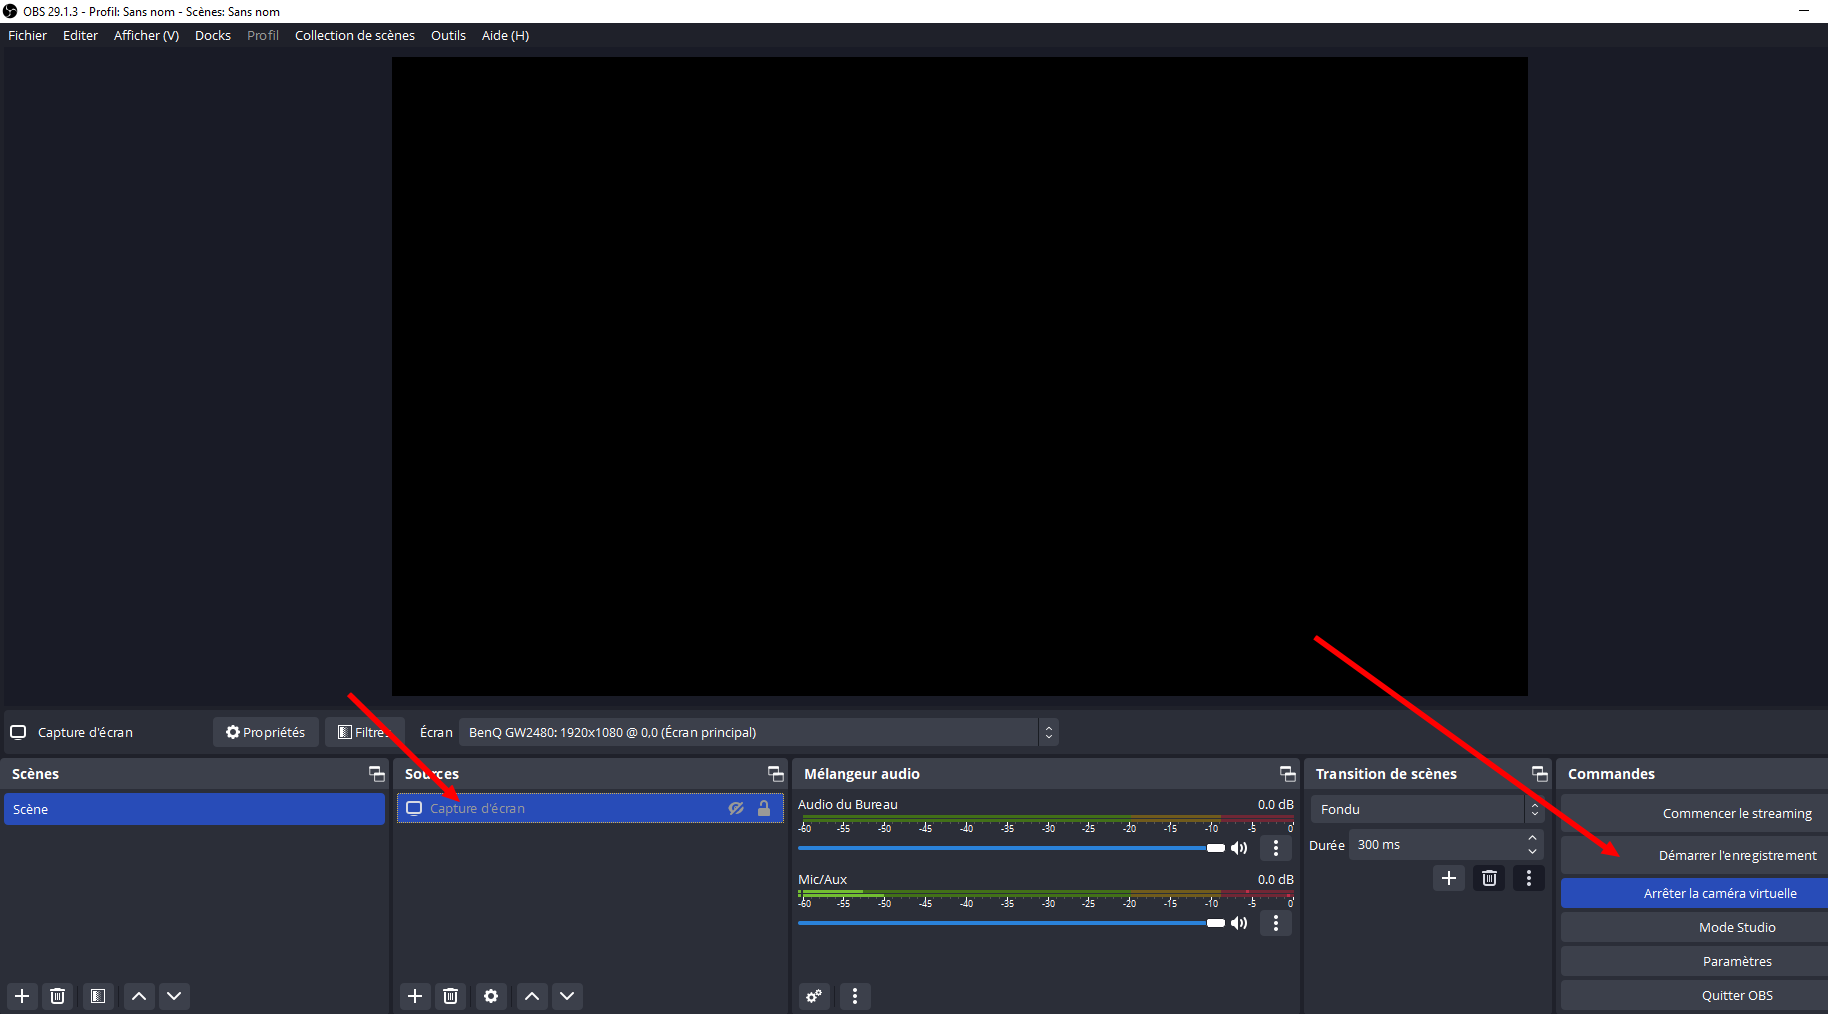1828x1014 pixels.
Task: Toggle lock on Capture d'écran source
Action: [x=764, y=808]
